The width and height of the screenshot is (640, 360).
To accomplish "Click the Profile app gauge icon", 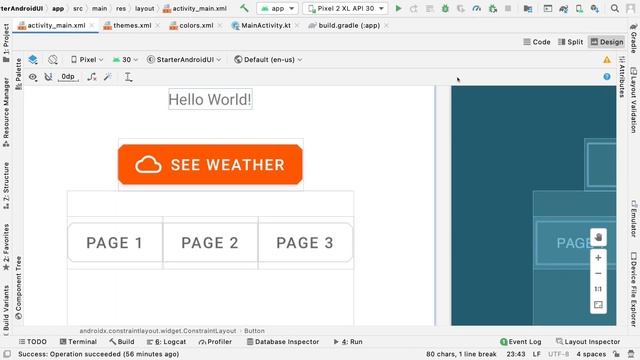I will tap(476, 8).
